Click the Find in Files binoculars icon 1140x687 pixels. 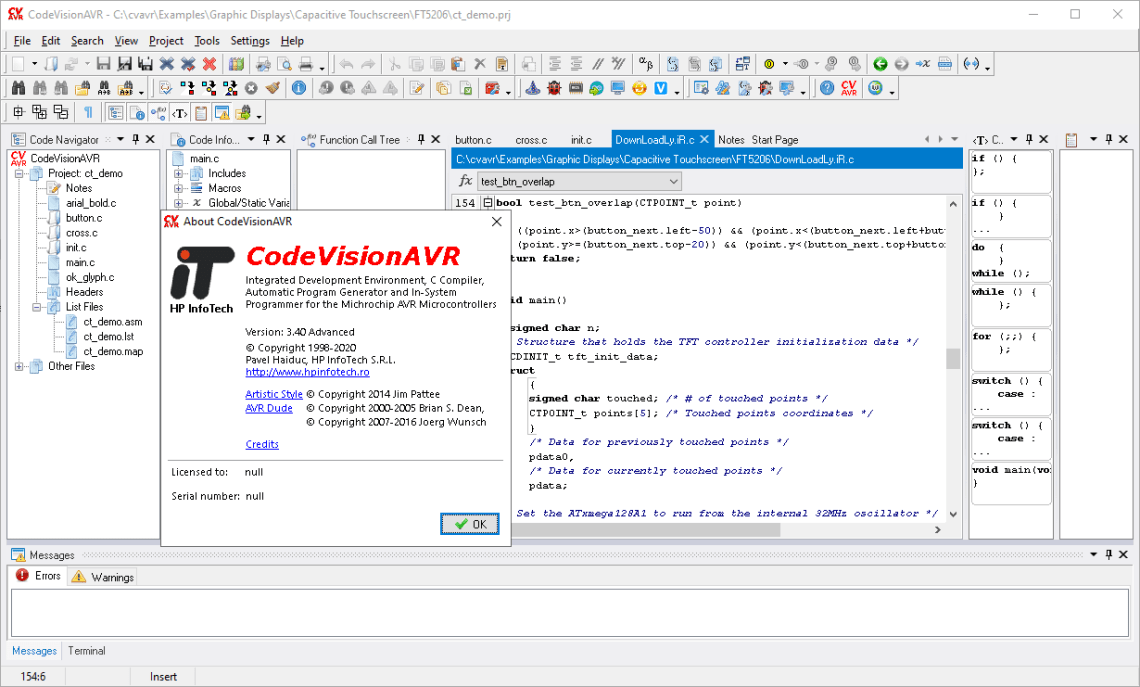[81, 87]
